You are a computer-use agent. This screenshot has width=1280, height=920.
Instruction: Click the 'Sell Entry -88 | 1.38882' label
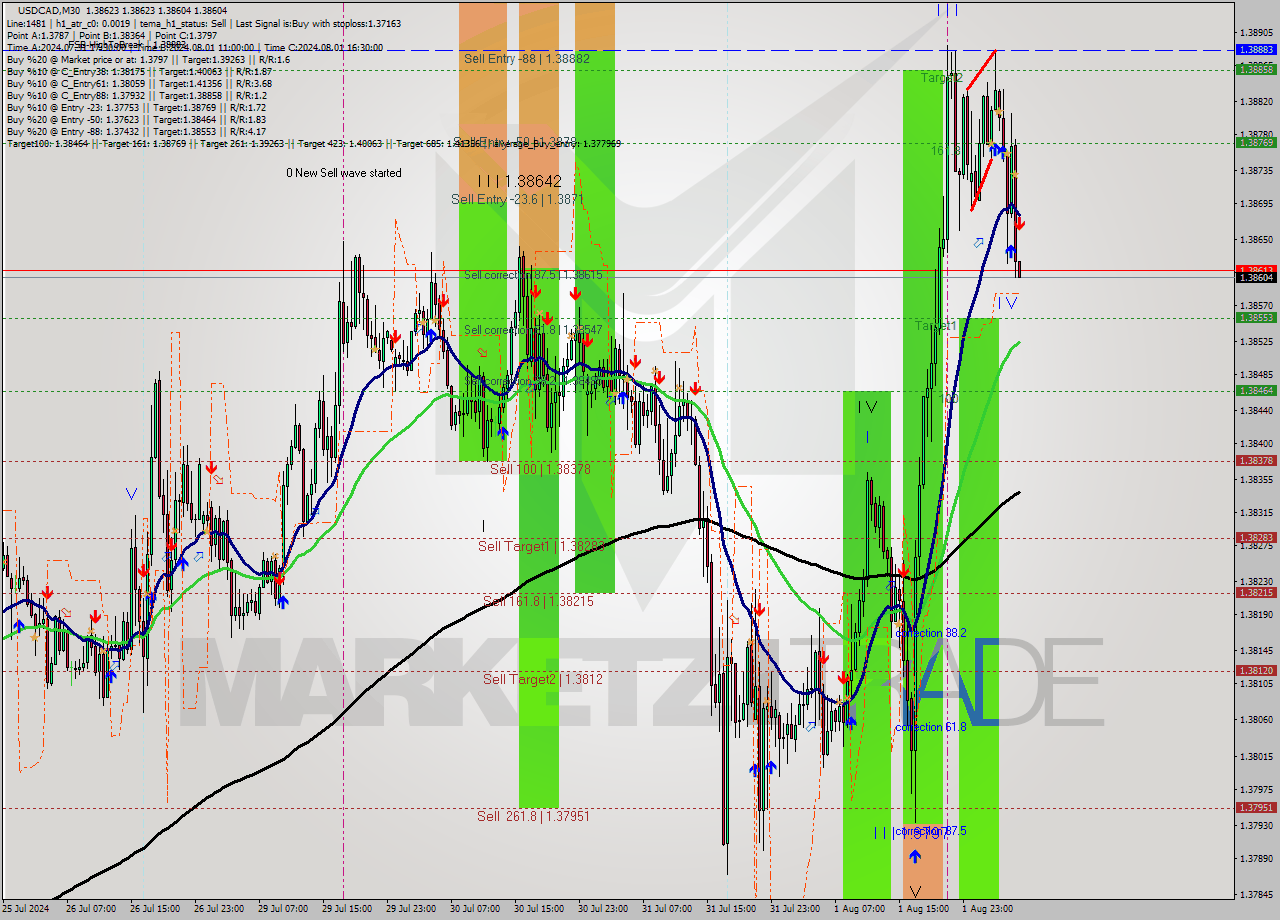pyautogui.click(x=527, y=59)
